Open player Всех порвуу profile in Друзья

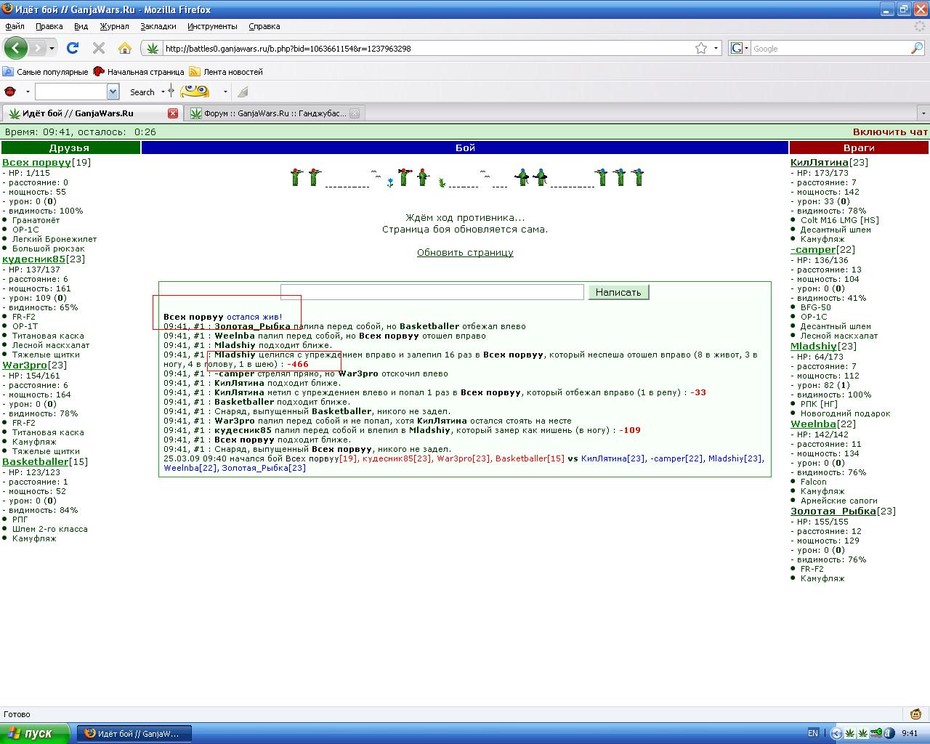tap(36, 162)
